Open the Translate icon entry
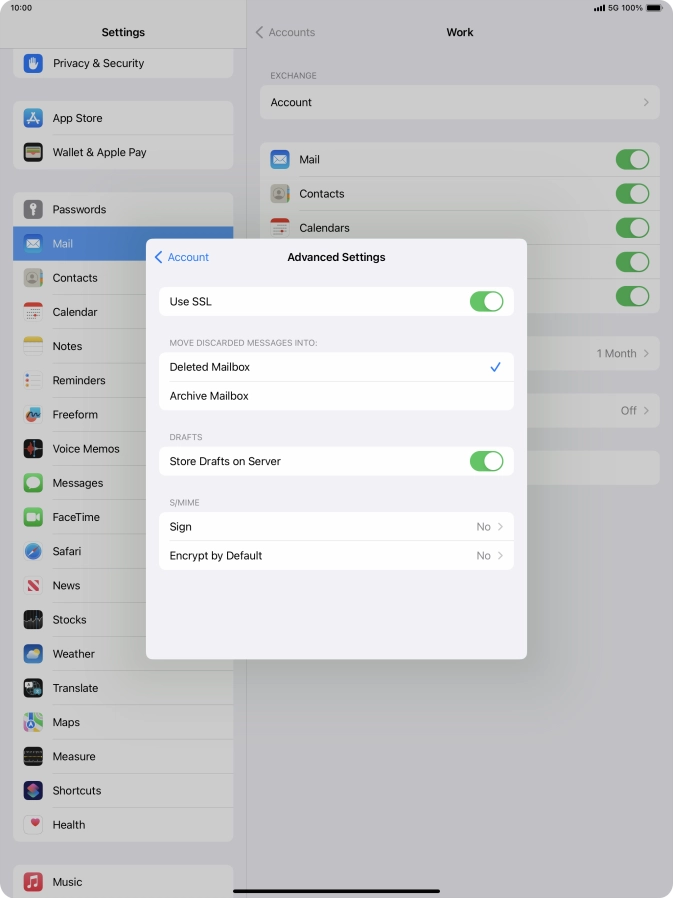The width and height of the screenshot is (673, 898). [x=33, y=688]
